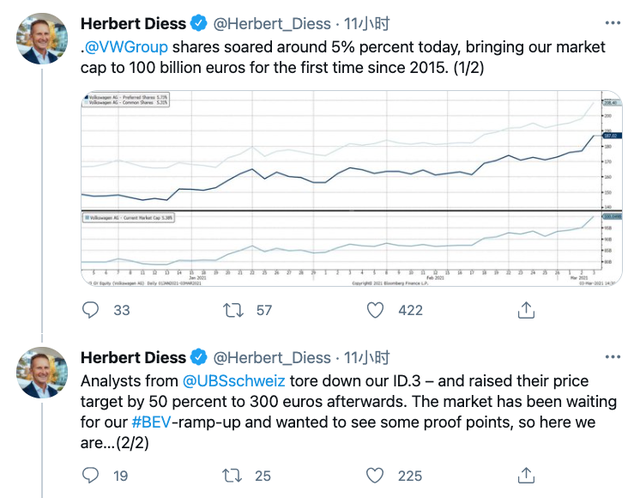Click verified badge on first tweet
Screen dimensions: 640x498
(x=199, y=20)
